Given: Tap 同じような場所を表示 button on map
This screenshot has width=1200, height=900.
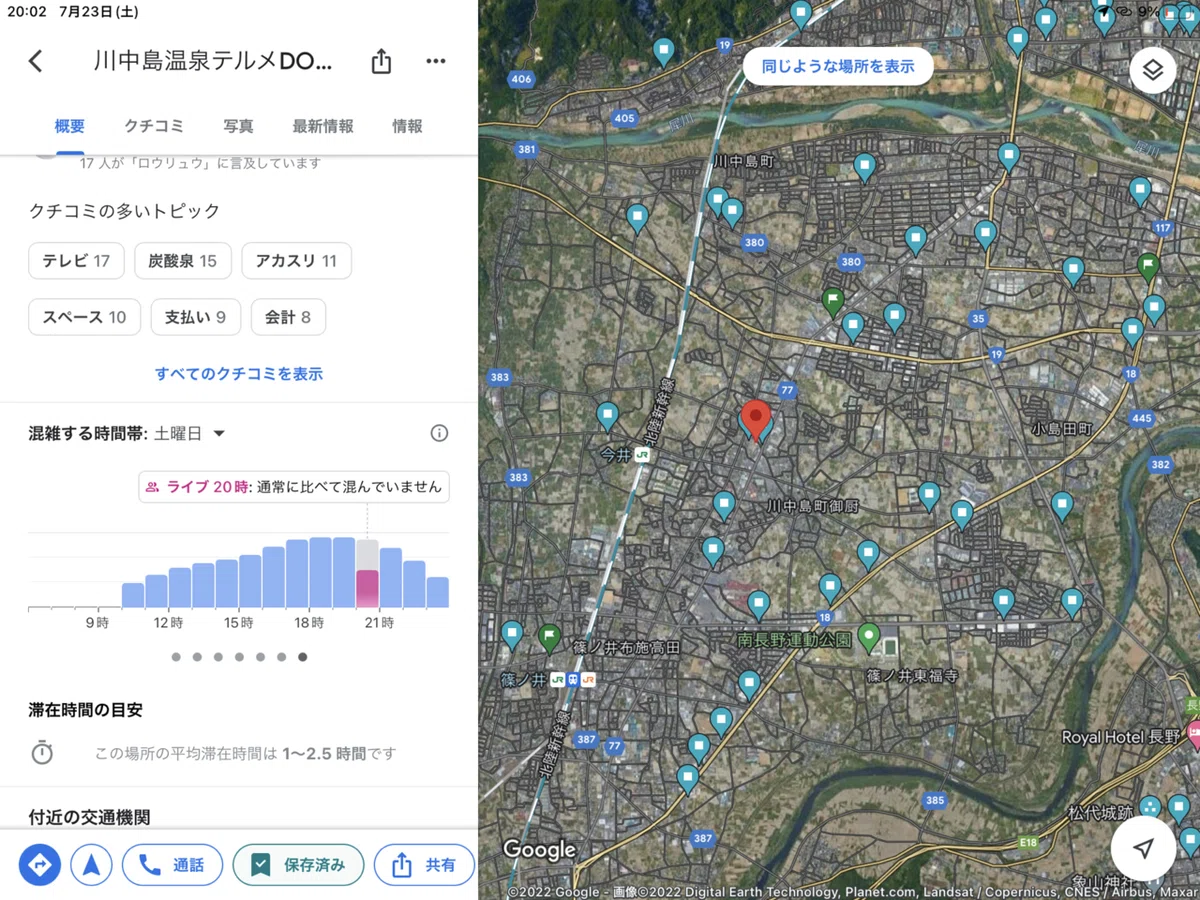Looking at the screenshot, I should [x=838, y=66].
